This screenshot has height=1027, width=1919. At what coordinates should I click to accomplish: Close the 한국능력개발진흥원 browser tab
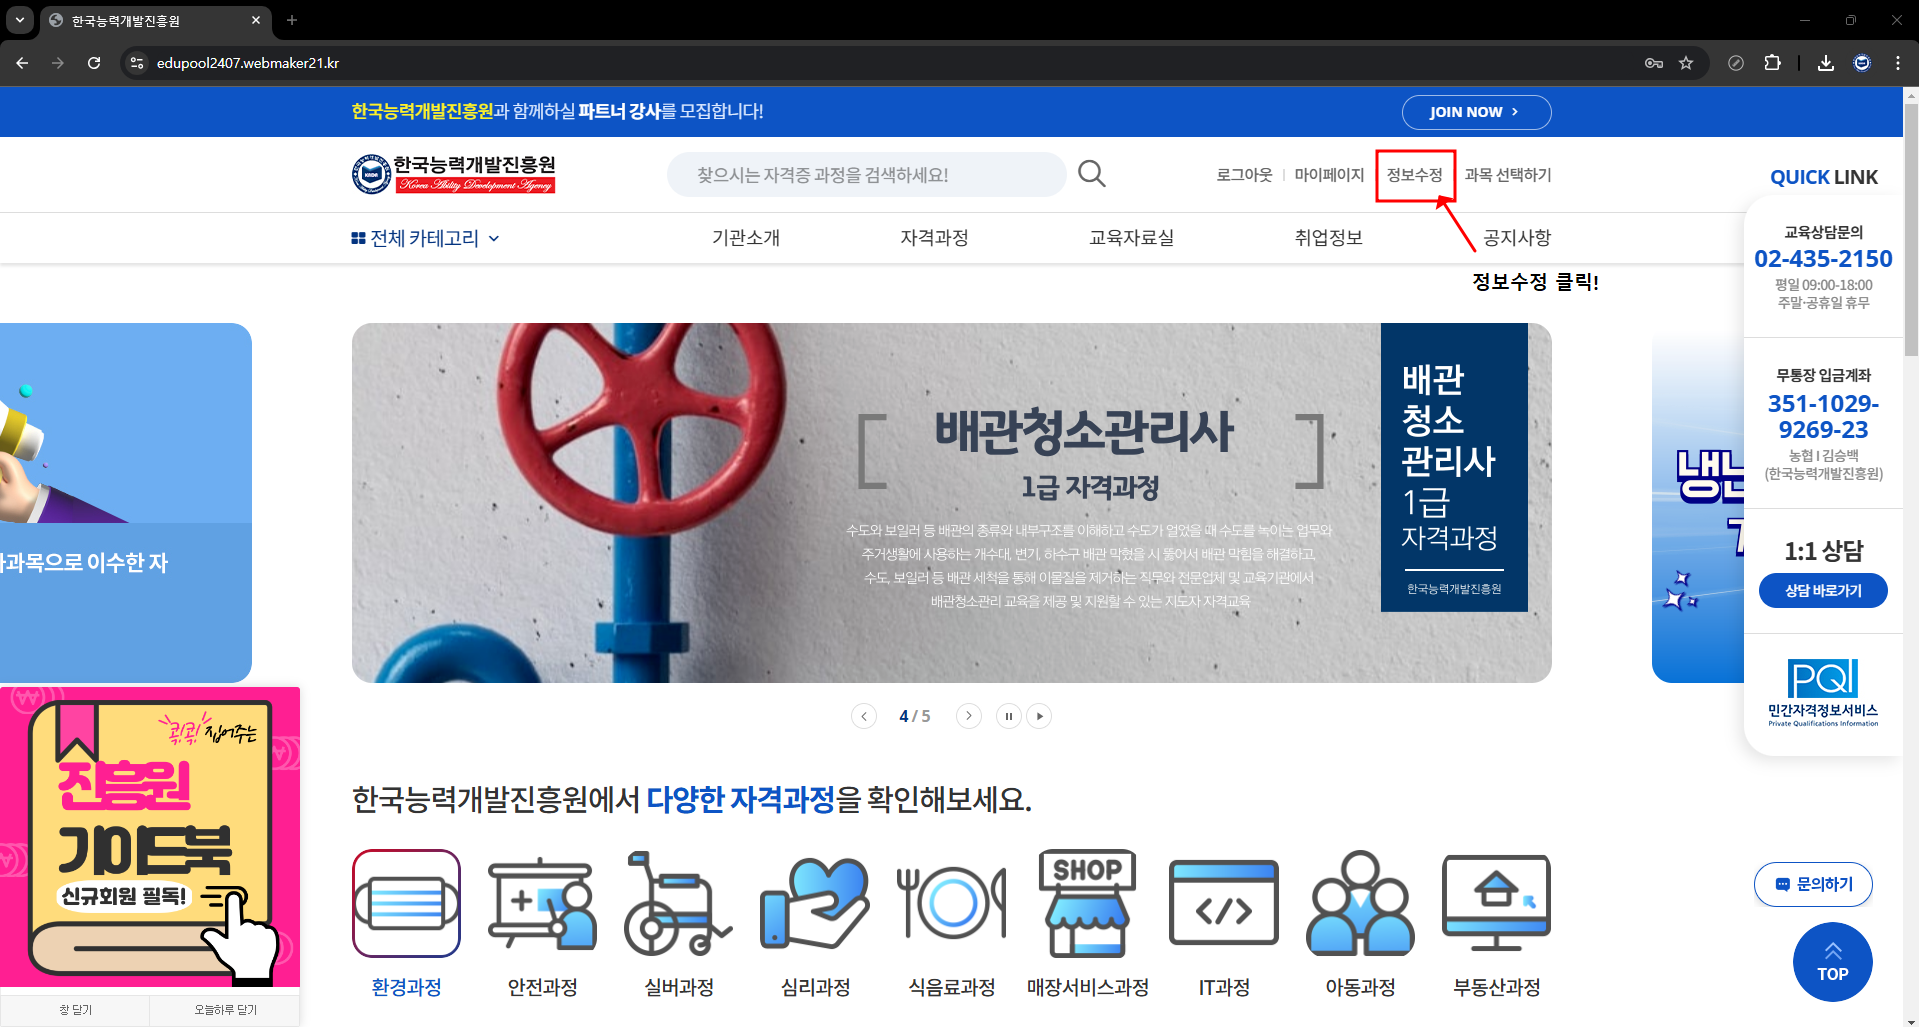pyautogui.click(x=256, y=20)
